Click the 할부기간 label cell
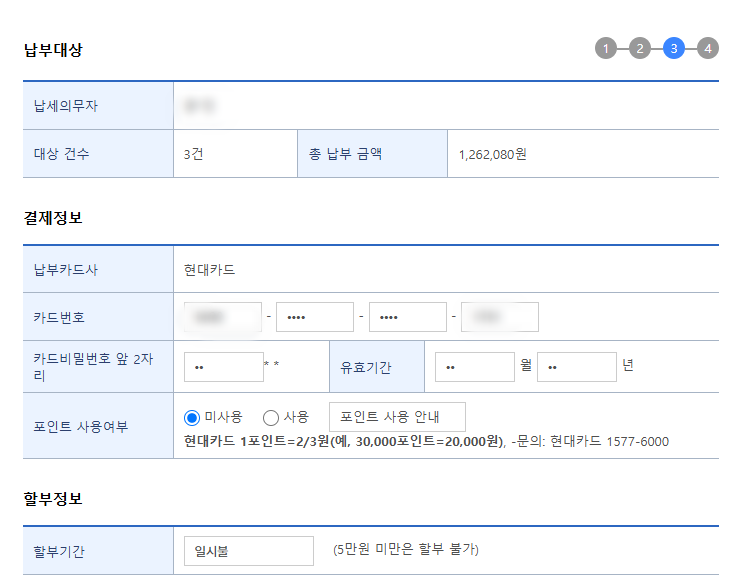 [98, 551]
